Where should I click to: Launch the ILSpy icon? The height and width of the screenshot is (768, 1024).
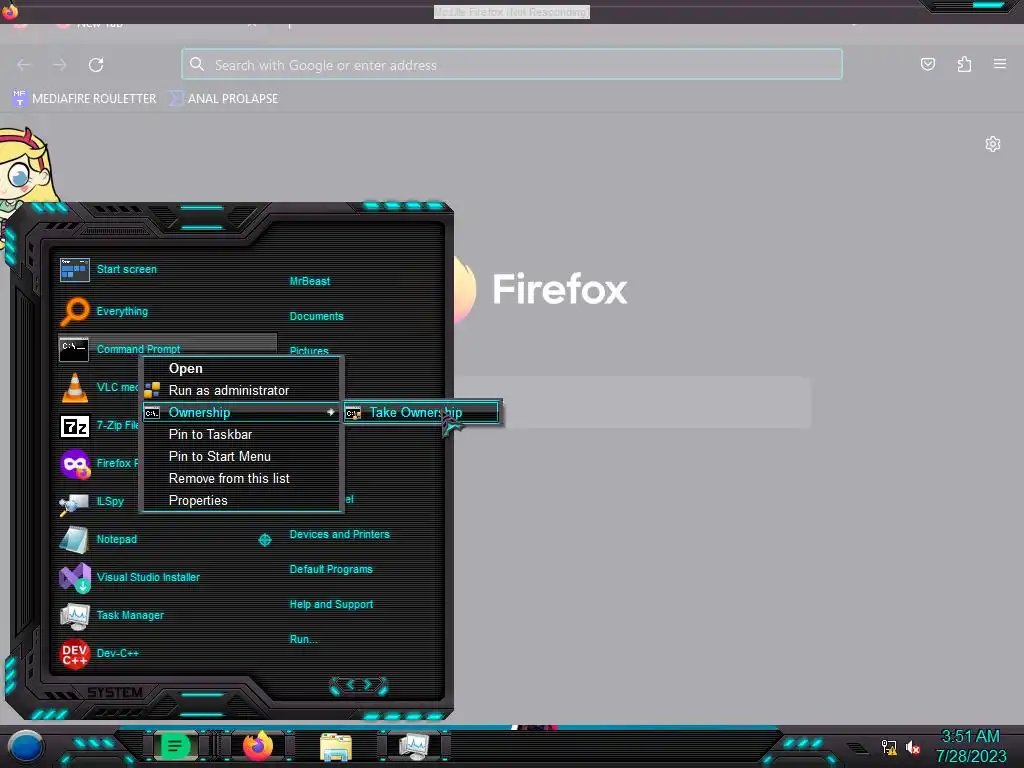pos(74,502)
